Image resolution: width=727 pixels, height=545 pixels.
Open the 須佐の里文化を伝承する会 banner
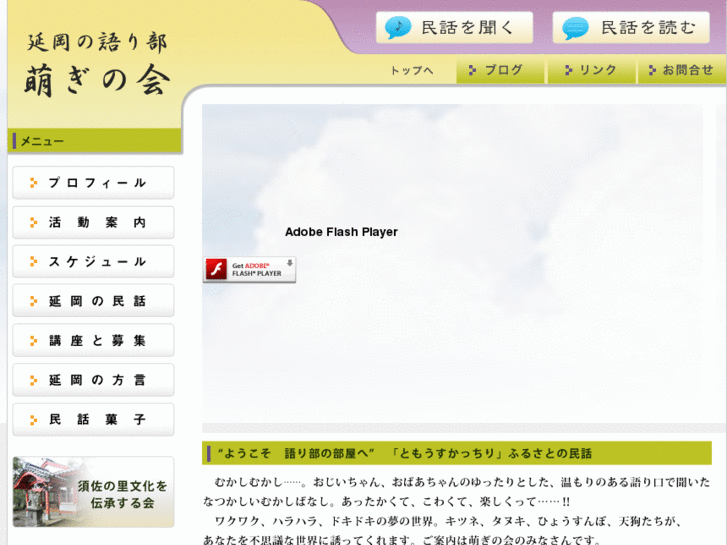93,492
